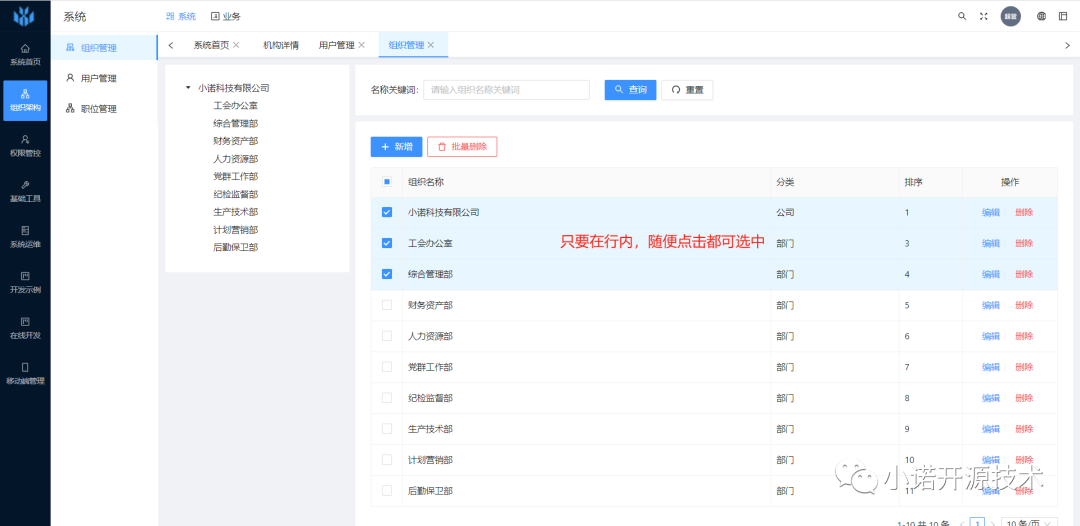Image resolution: width=1080 pixels, height=526 pixels.
Task: Select 用户管理 in the submenu
Action: pyautogui.click(x=104, y=78)
